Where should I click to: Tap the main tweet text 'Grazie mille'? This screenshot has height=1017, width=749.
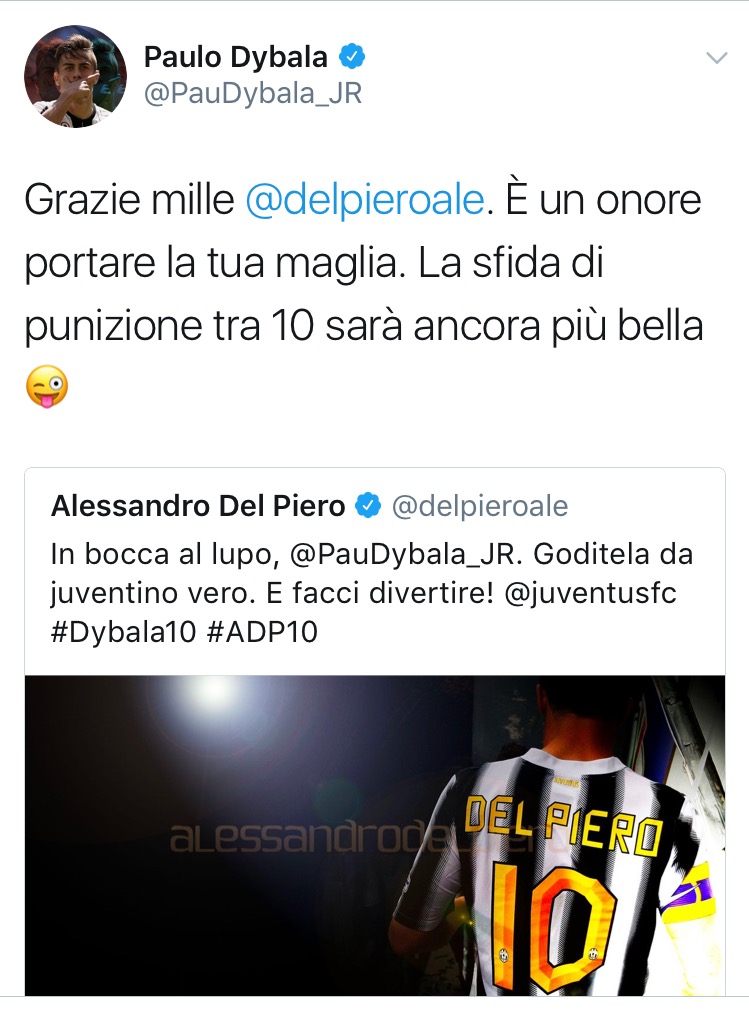129,200
